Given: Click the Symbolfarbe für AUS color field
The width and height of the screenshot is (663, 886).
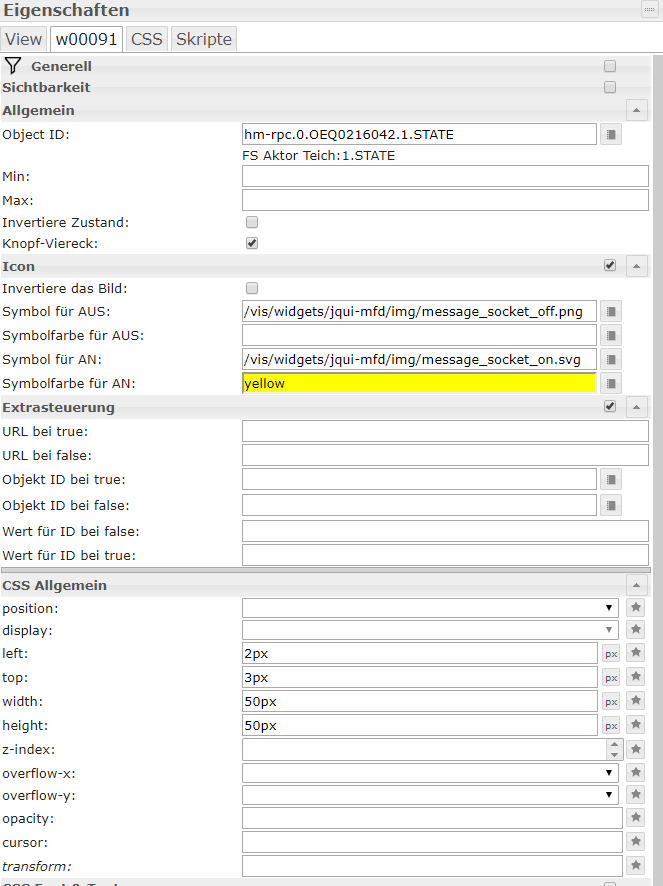Looking at the screenshot, I should (419, 336).
